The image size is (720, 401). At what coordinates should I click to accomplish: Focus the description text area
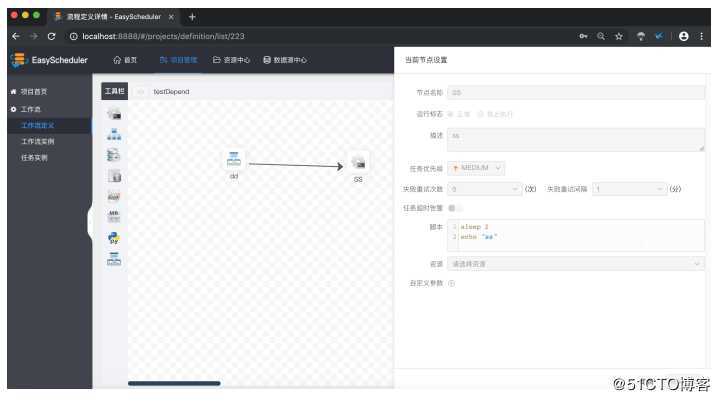click(576, 140)
